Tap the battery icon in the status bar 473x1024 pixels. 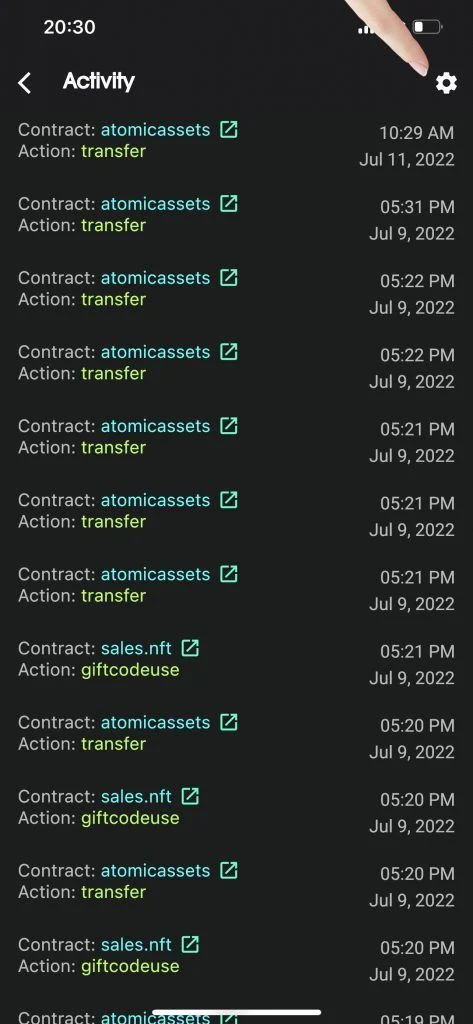(428, 27)
